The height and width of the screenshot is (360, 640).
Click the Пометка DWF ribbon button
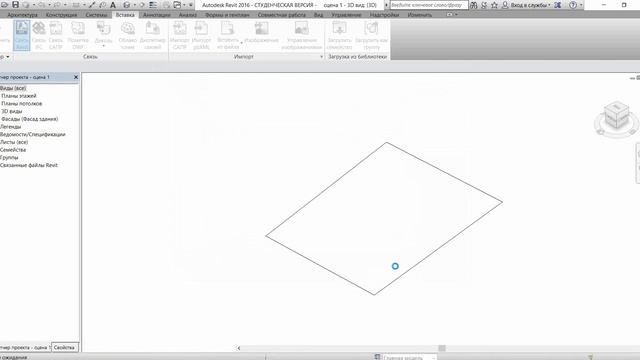point(78,36)
